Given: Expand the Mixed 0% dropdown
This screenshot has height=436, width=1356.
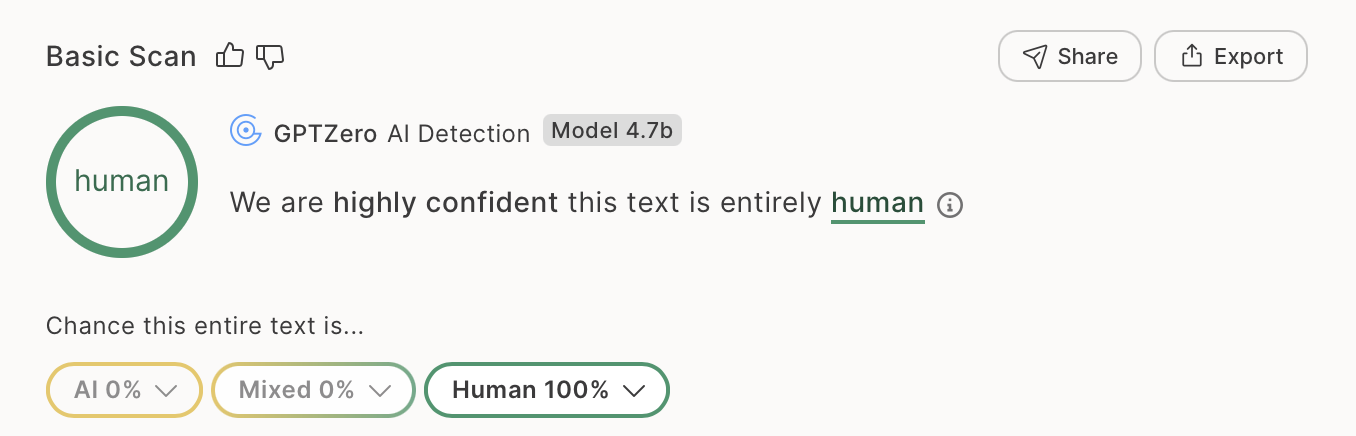Looking at the screenshot, I should click(x=313, y=389).
